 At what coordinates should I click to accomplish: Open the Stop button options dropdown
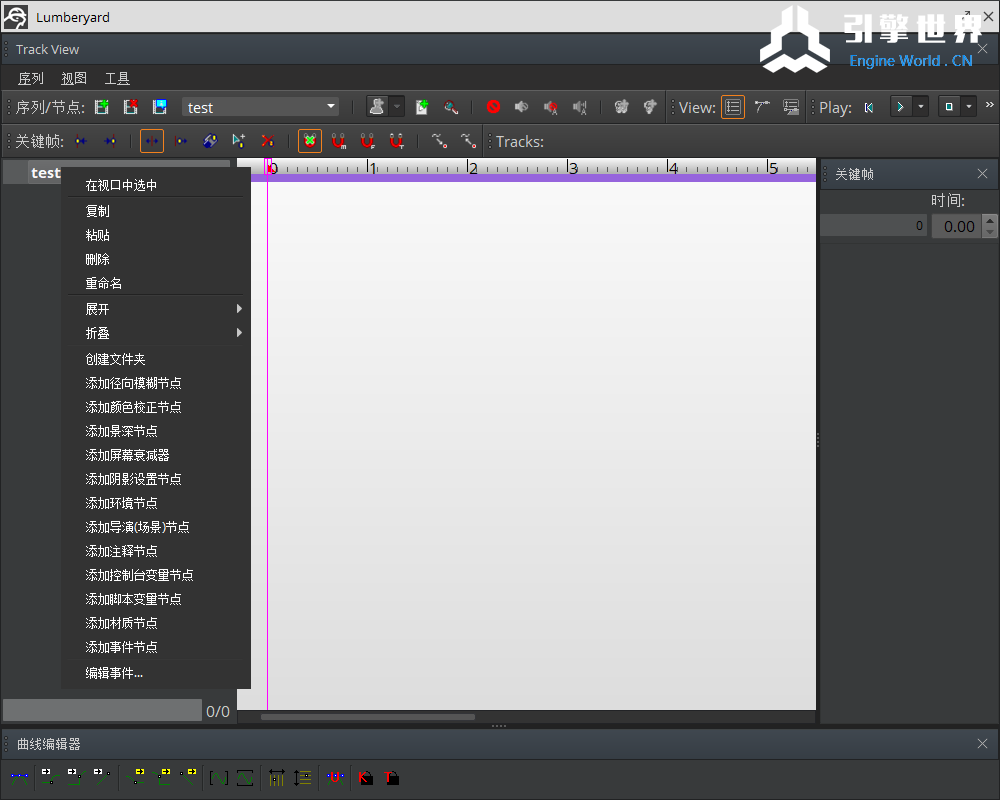[969, 107]
